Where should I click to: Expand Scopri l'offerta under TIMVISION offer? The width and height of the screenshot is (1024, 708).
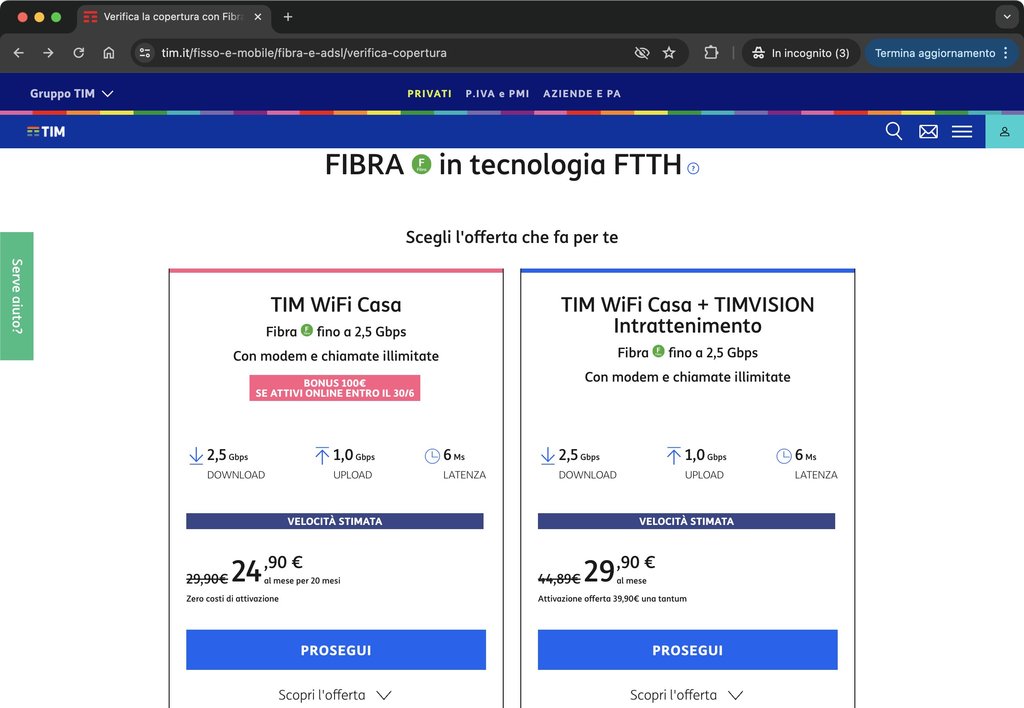pyautogui.click(x=686, y=695)
